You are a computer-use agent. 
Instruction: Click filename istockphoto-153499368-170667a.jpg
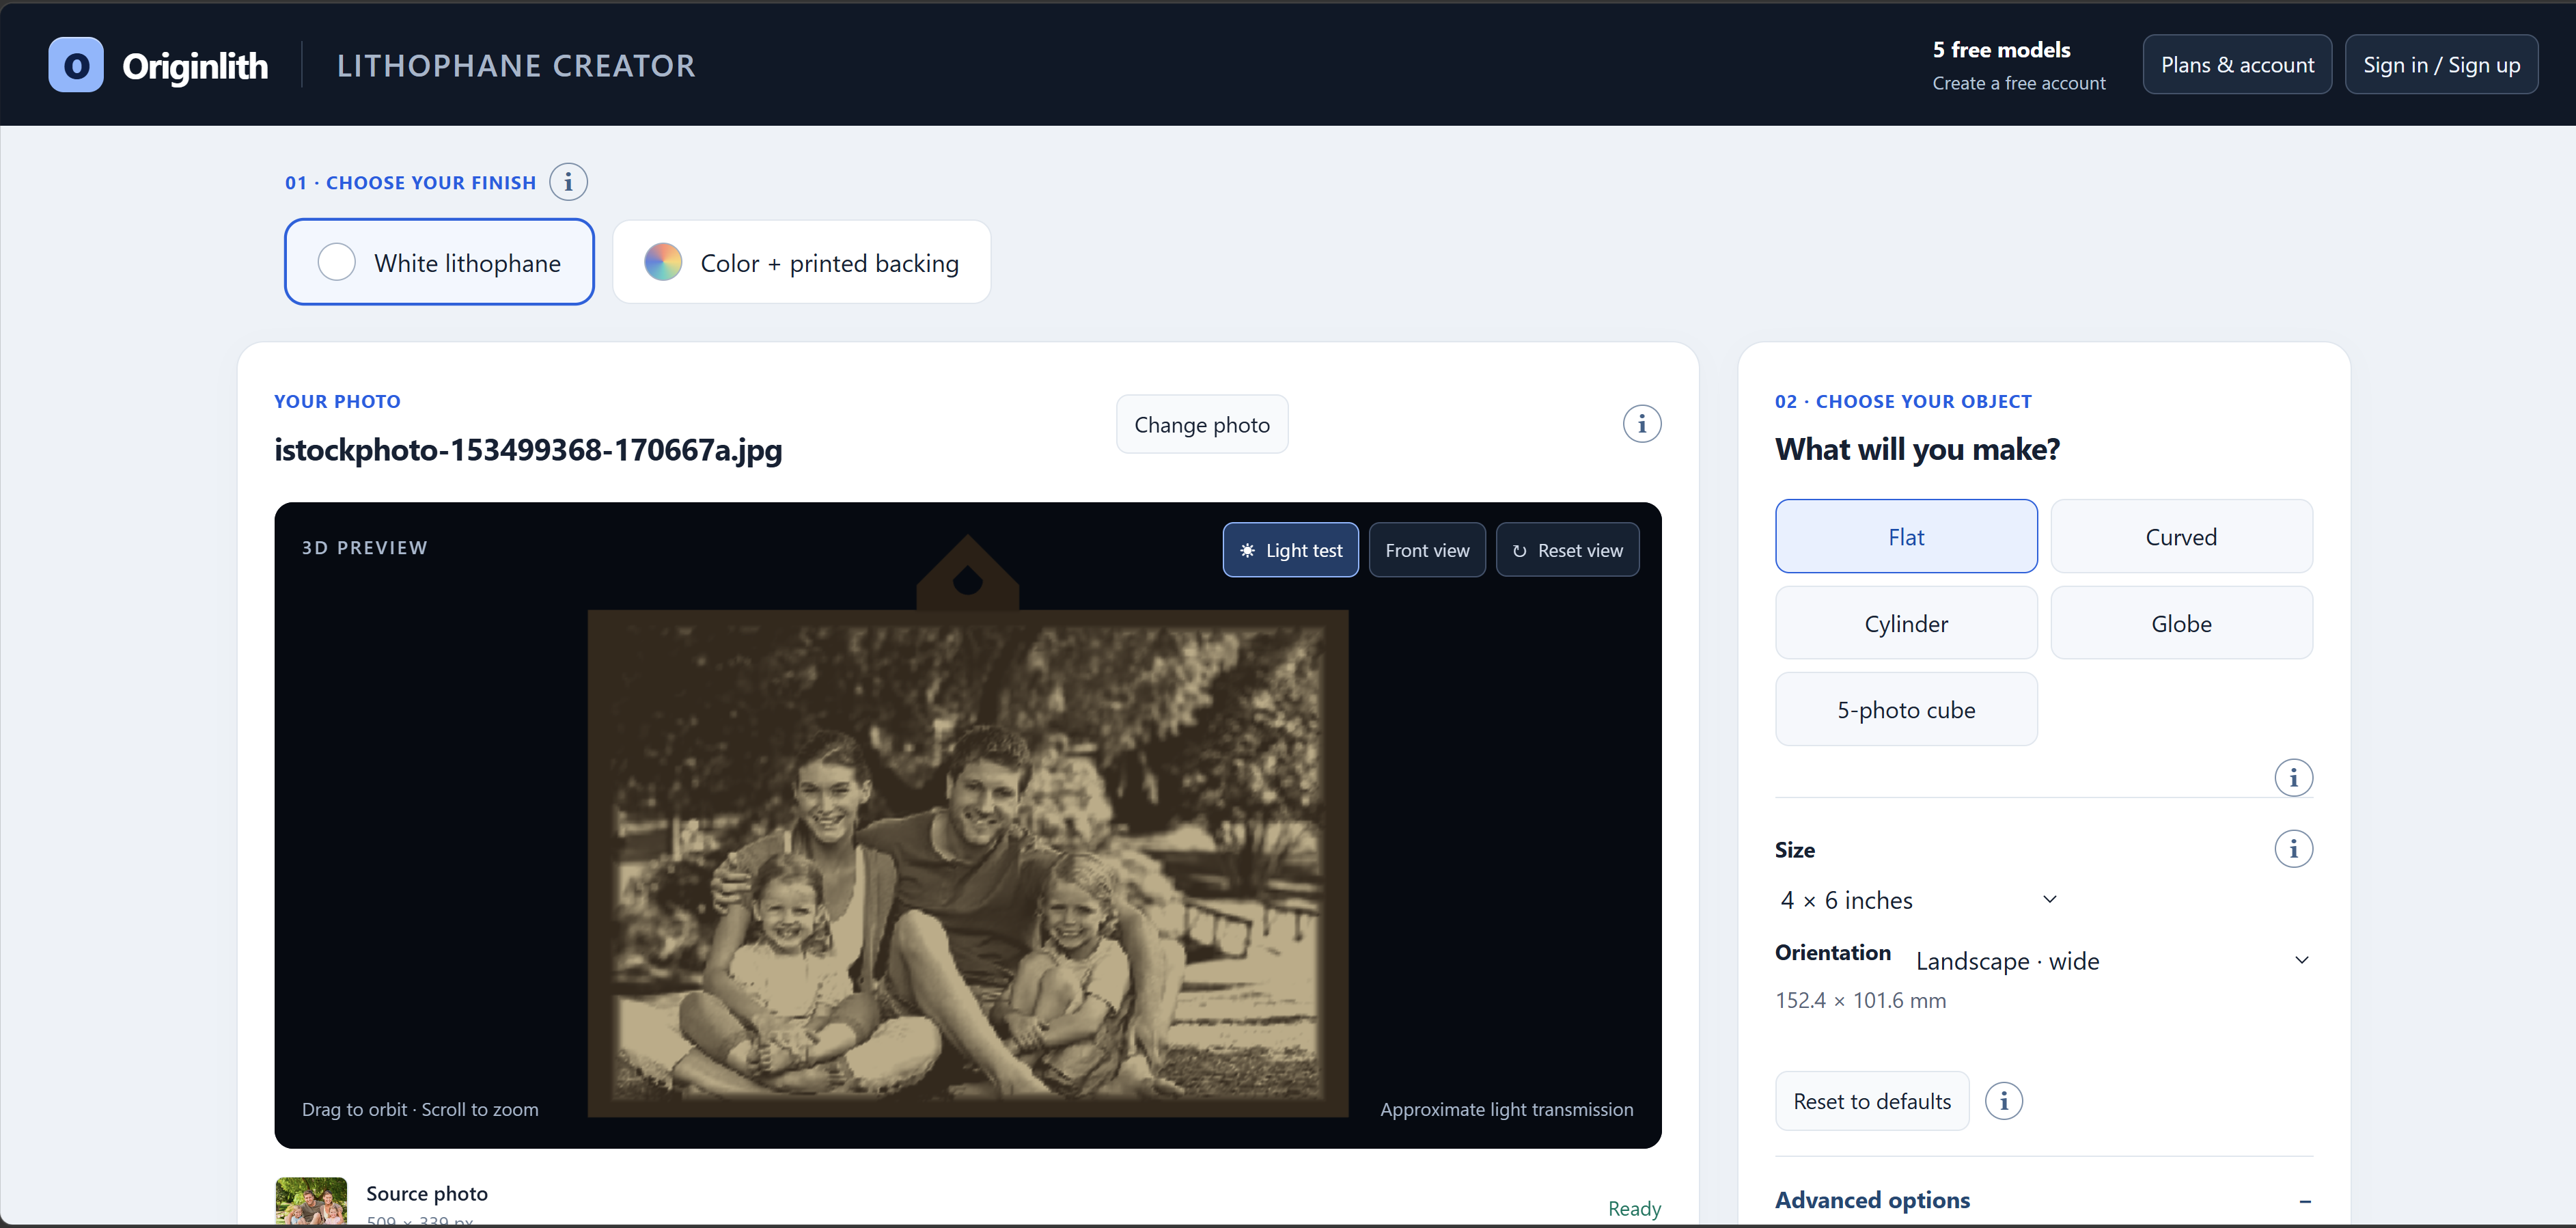pyautogui.click(x=528, y=450)
